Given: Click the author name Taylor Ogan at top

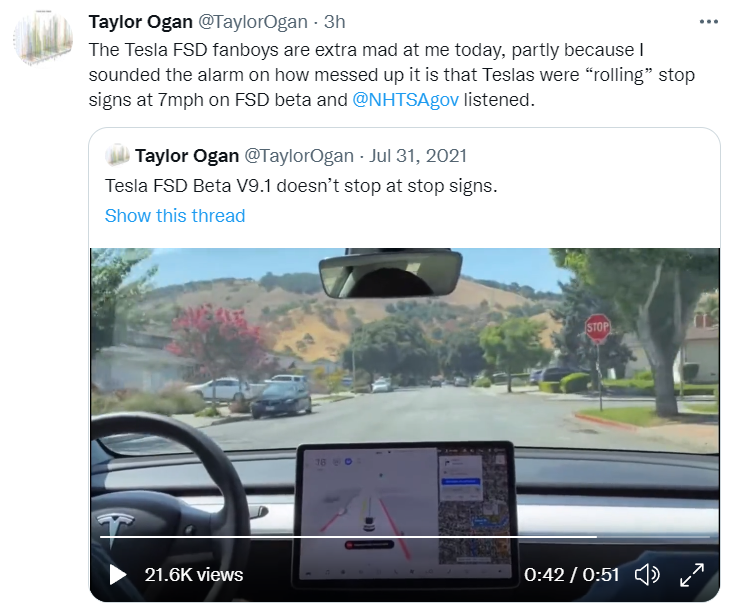Looking at the screenshot, I should (x=139, y=22).
